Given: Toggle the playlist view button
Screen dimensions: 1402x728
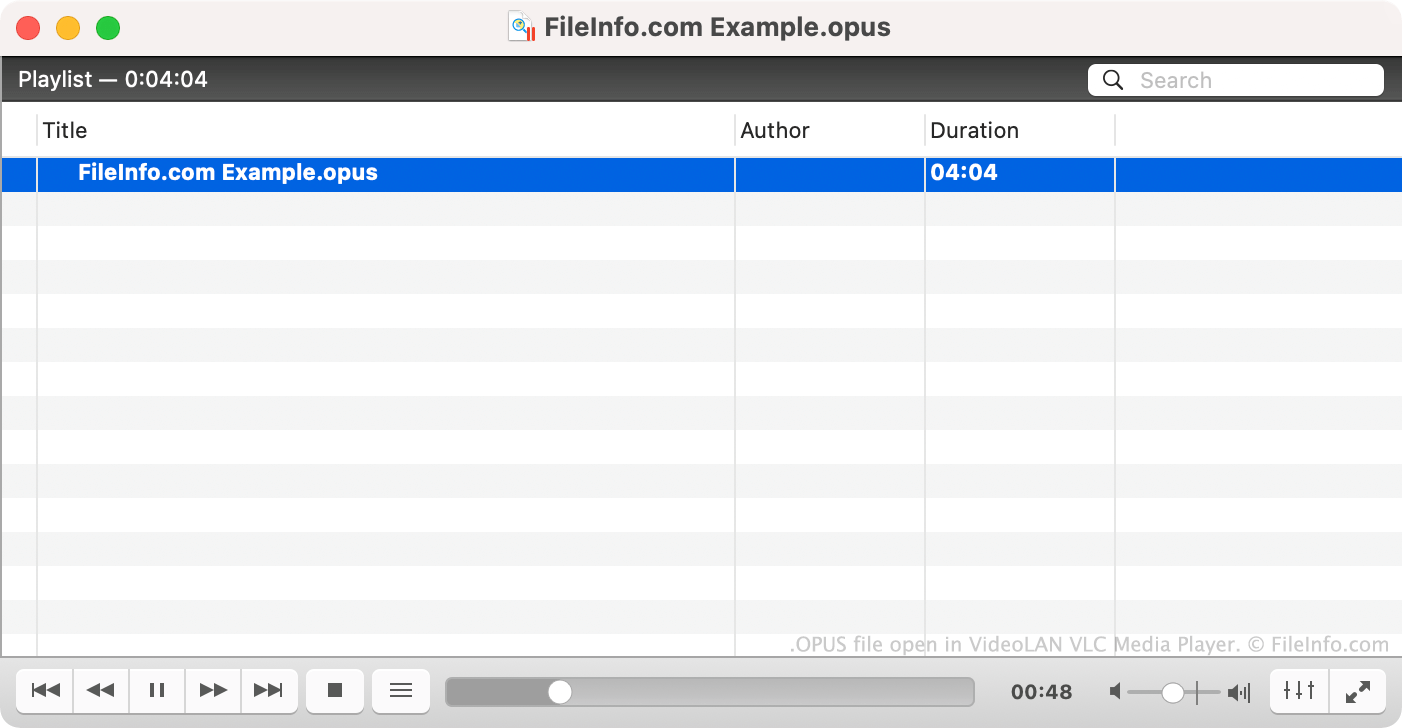Looking at the screenshot, I should pyautogui.click(x=401, y=690).
